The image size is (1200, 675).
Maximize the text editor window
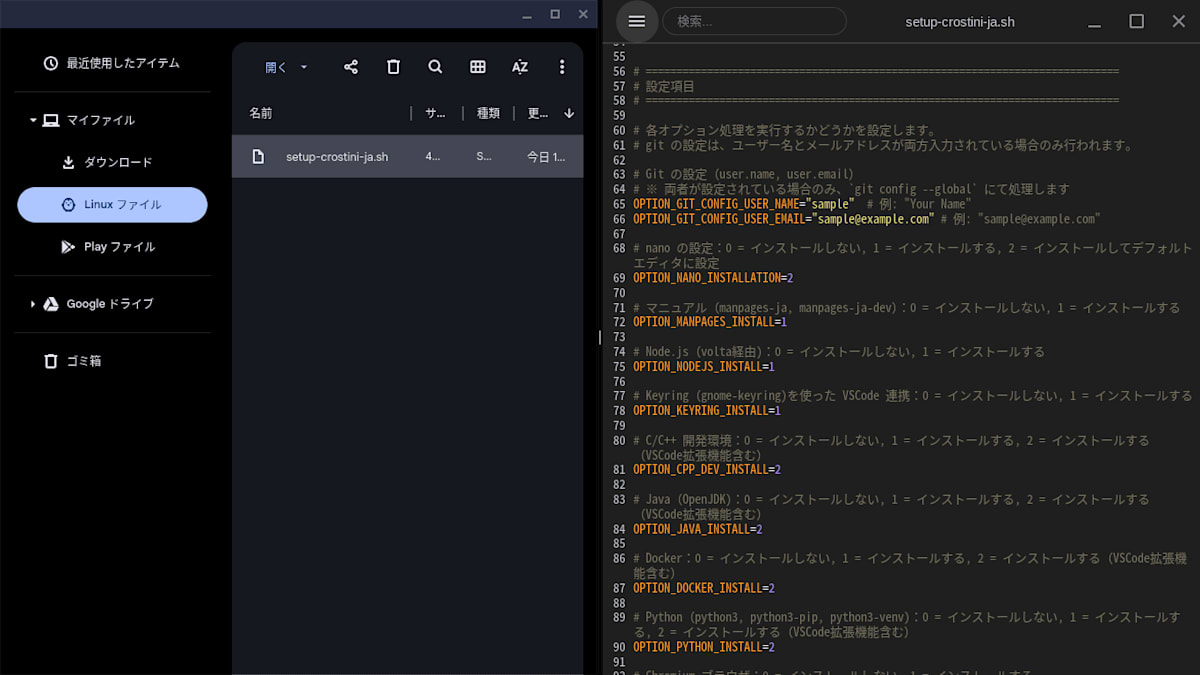click(1136, 21)
